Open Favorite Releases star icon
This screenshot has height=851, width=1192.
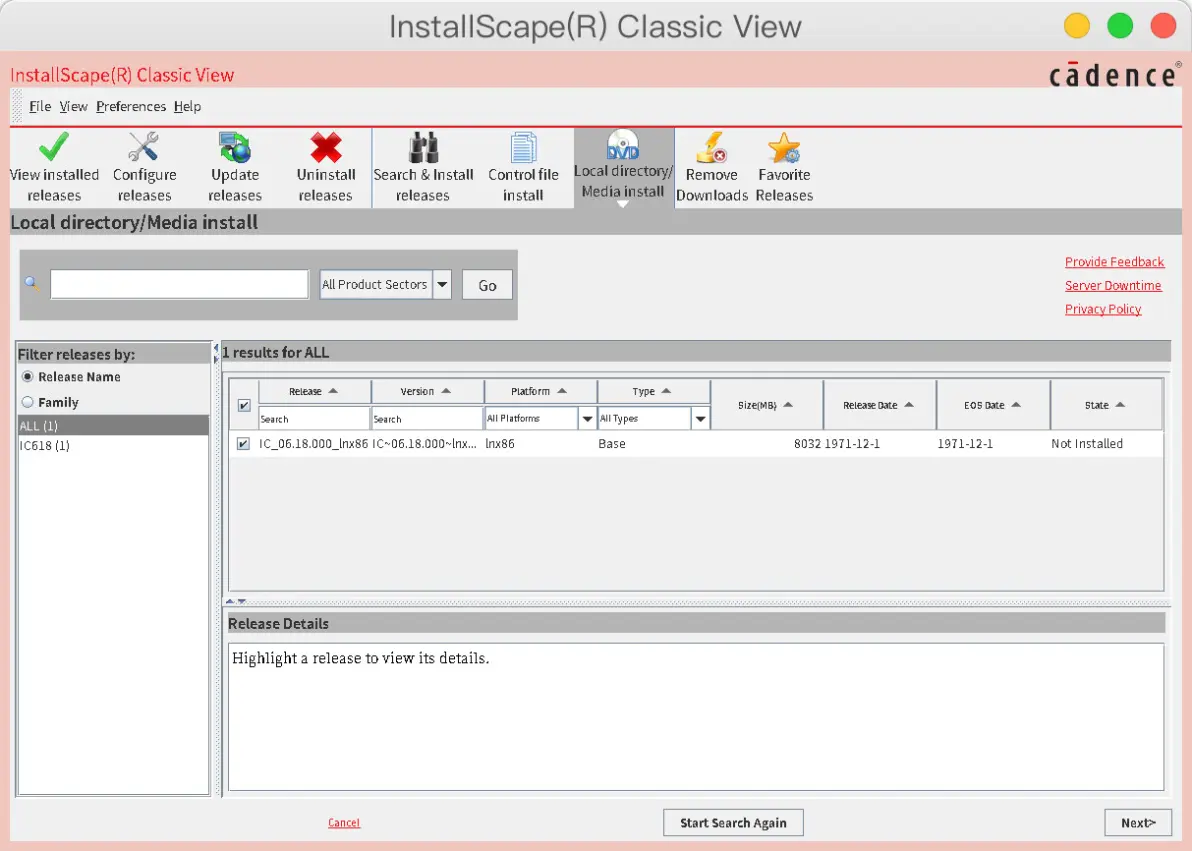[784, 147]
